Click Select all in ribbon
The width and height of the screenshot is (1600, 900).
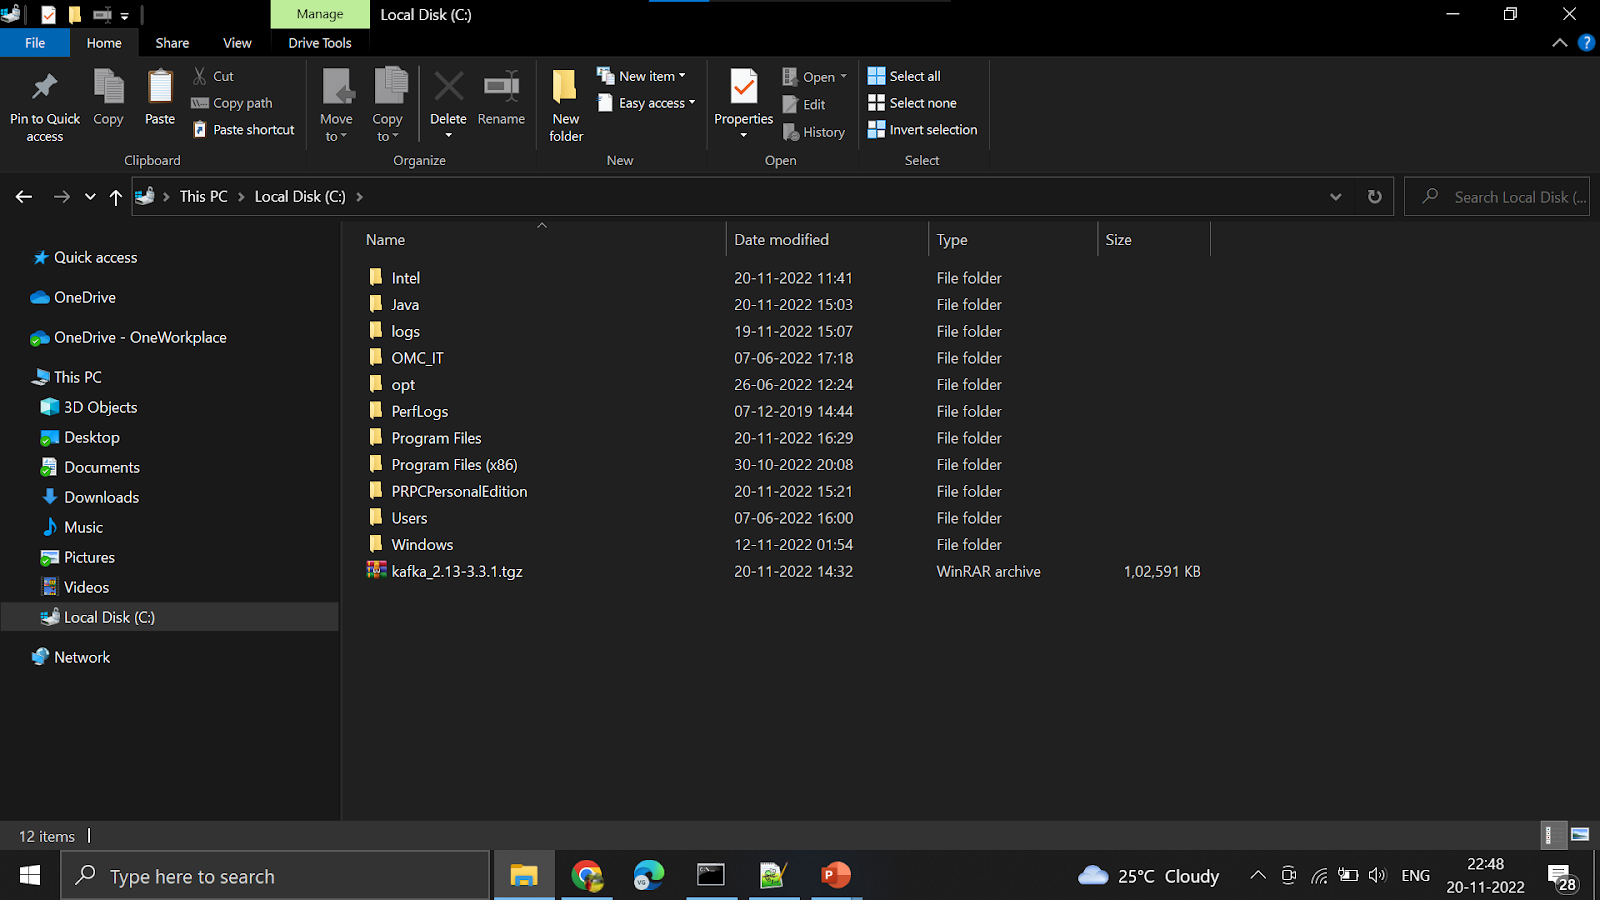pyautogui.click(x=904, y=76)
